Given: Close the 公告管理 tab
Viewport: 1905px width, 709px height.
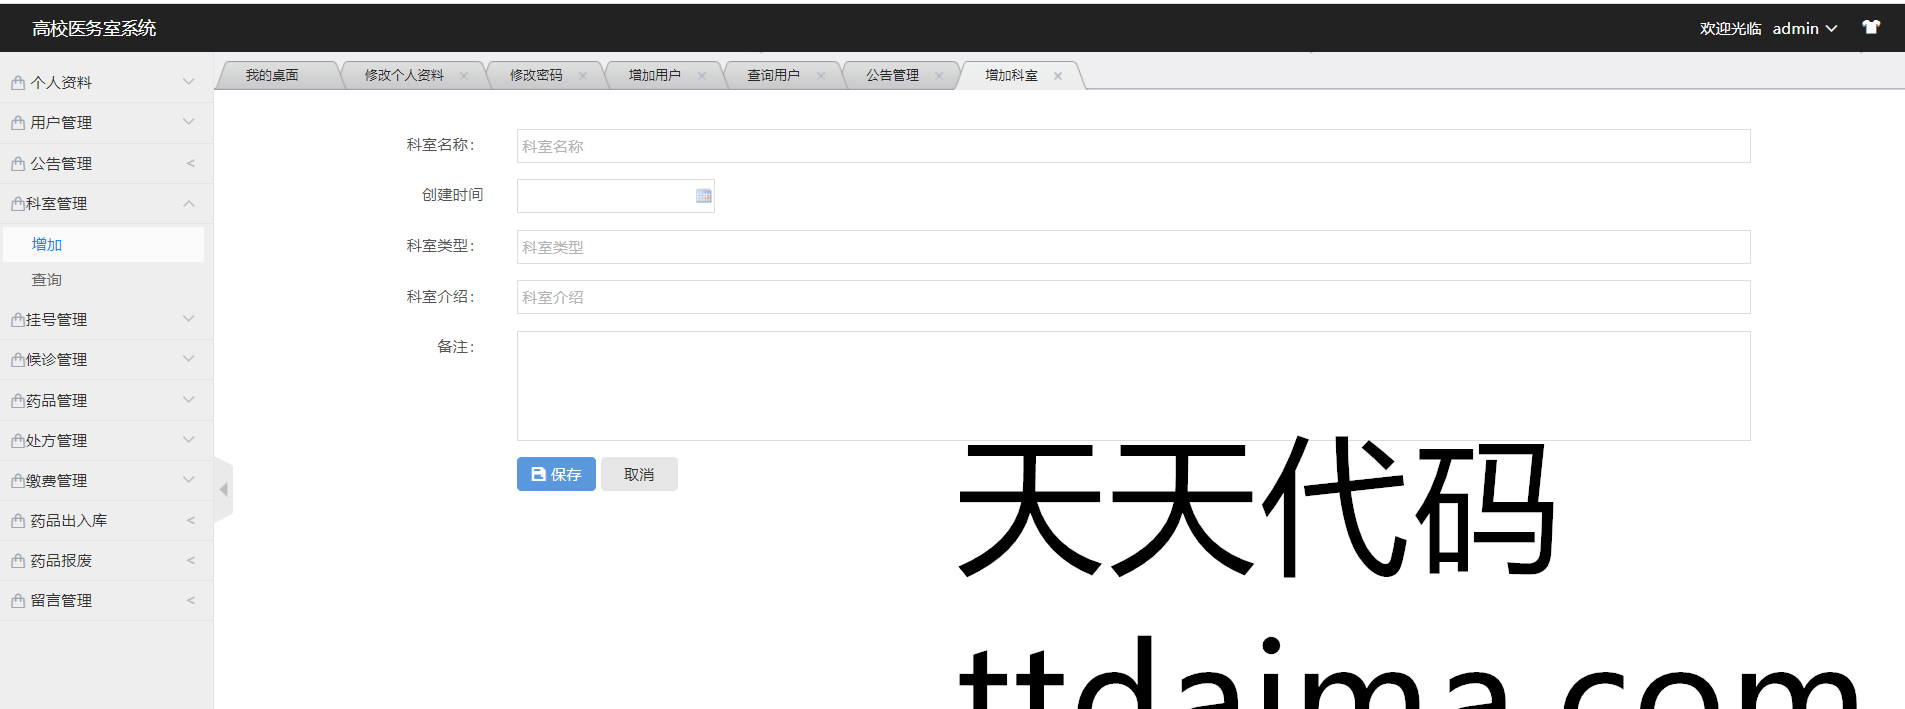Looking at the screenshot, I should 939,76.
